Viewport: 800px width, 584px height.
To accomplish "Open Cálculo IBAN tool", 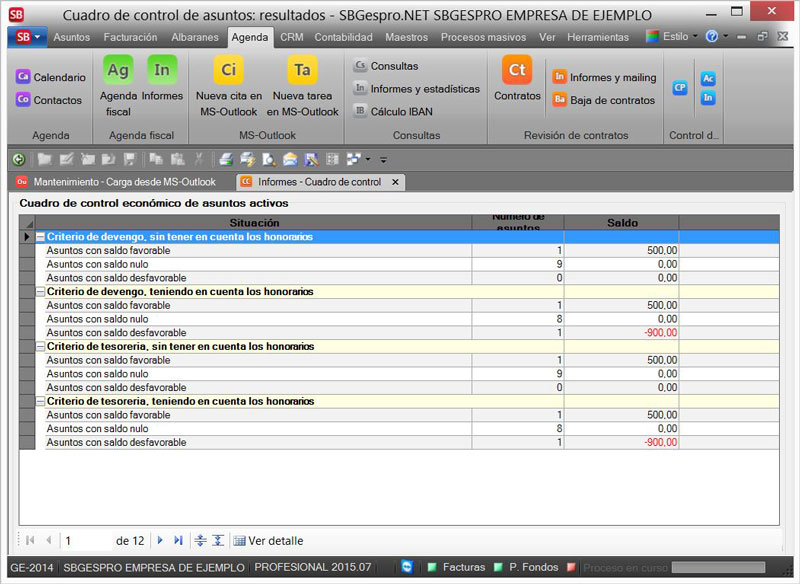I will [392, 111].
